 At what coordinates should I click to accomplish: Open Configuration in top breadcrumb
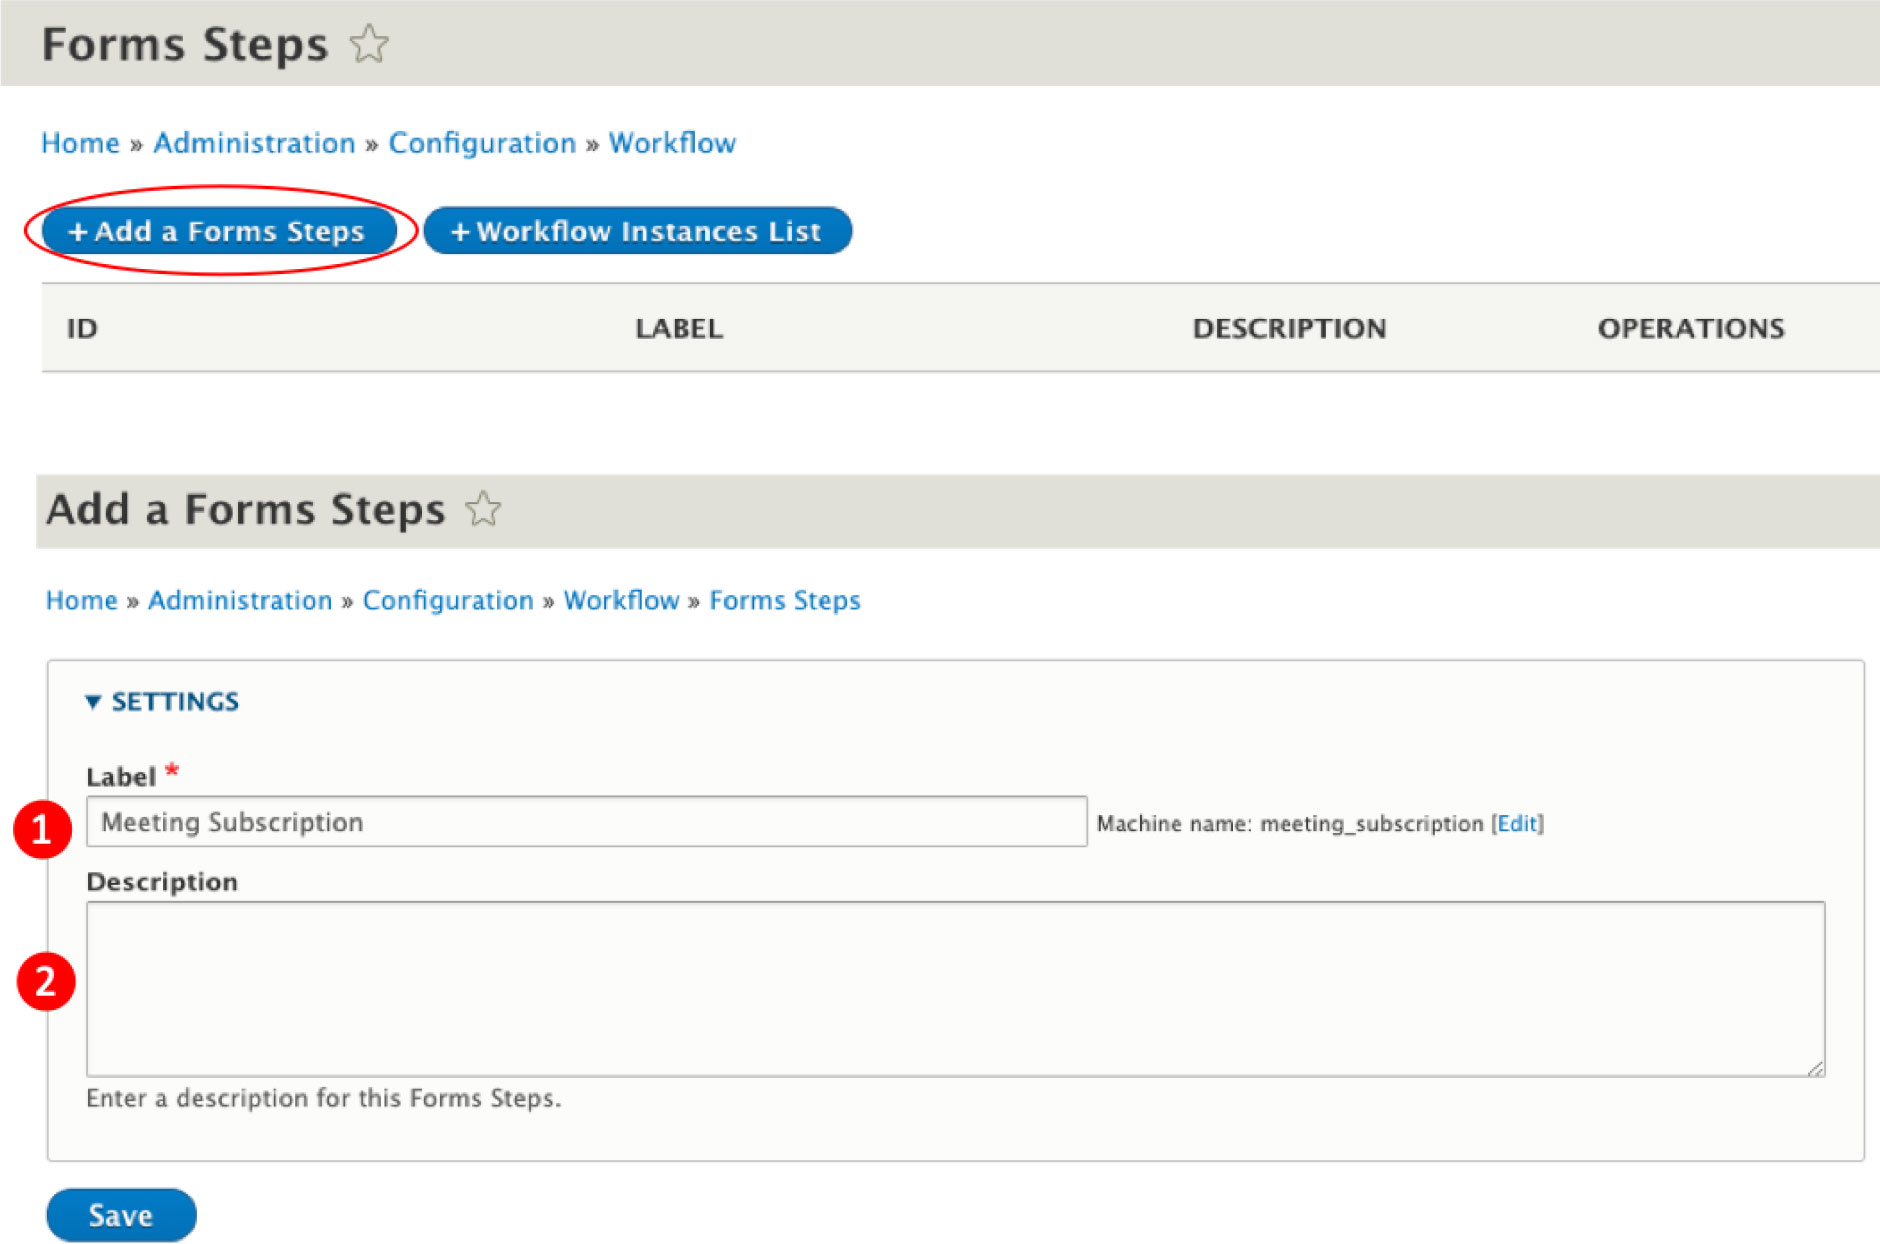click(482, 143)
